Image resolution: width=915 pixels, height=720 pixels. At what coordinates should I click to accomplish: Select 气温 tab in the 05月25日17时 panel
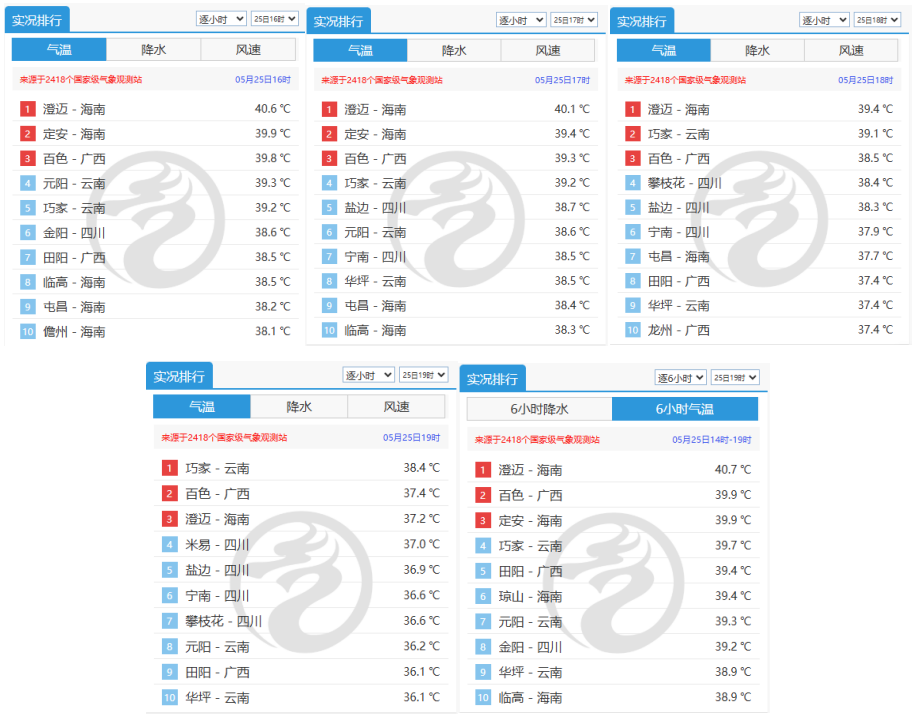coord(360,51)
